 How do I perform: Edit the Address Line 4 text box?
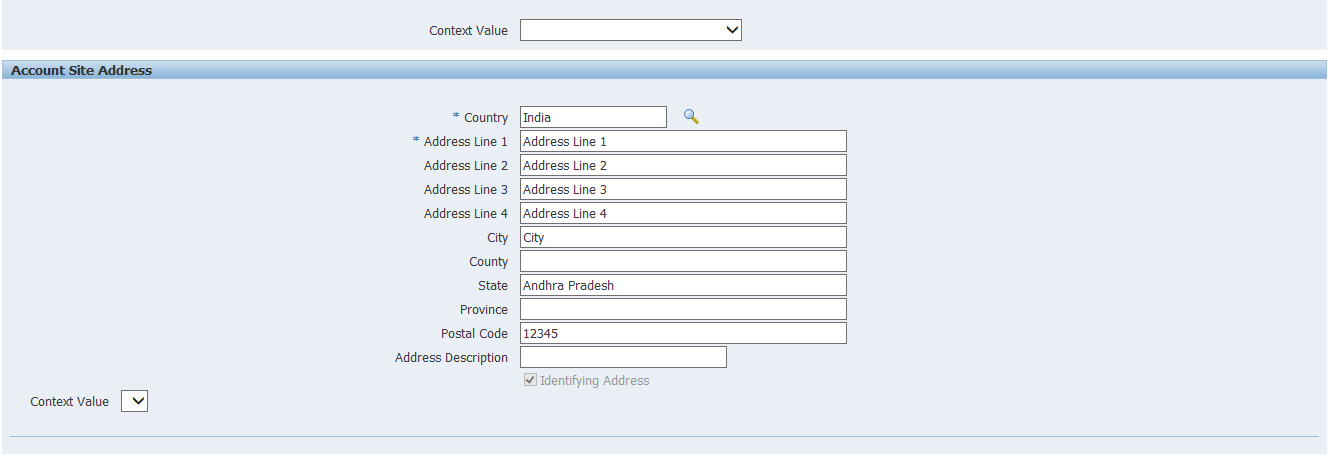coord(683,213)
